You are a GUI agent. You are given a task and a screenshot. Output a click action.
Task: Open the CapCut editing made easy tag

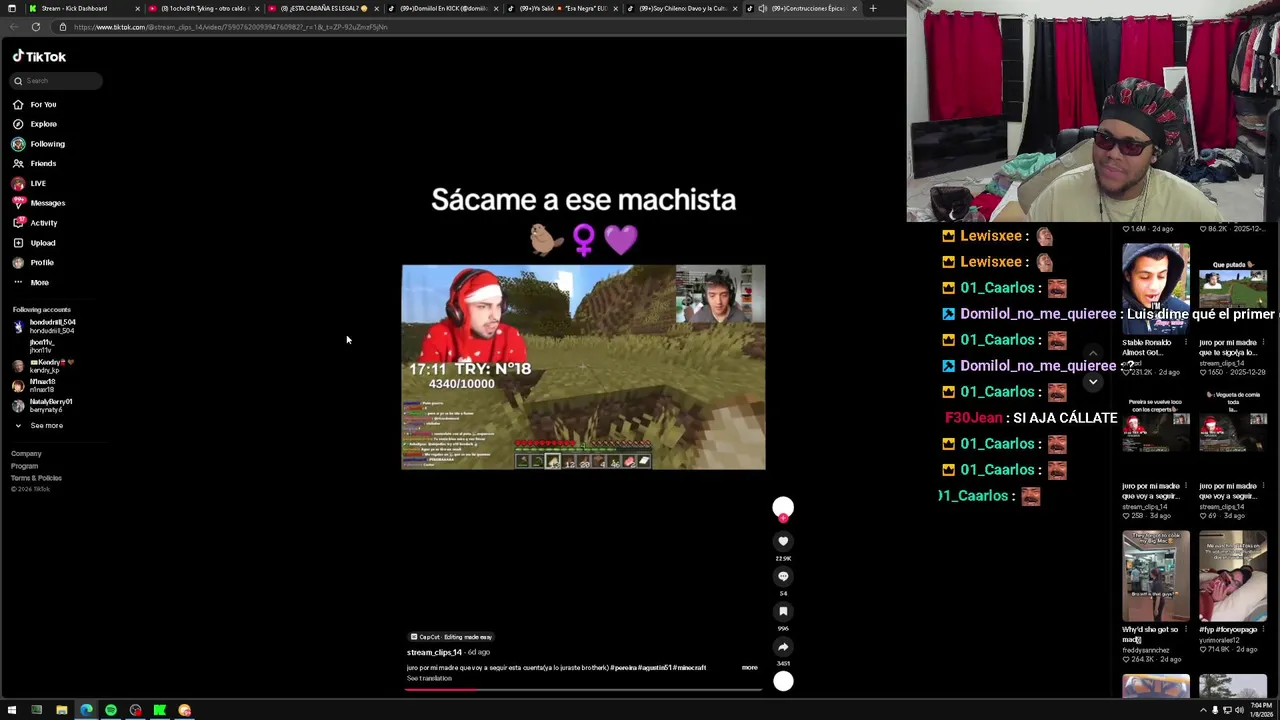click(x=451, y=637)
